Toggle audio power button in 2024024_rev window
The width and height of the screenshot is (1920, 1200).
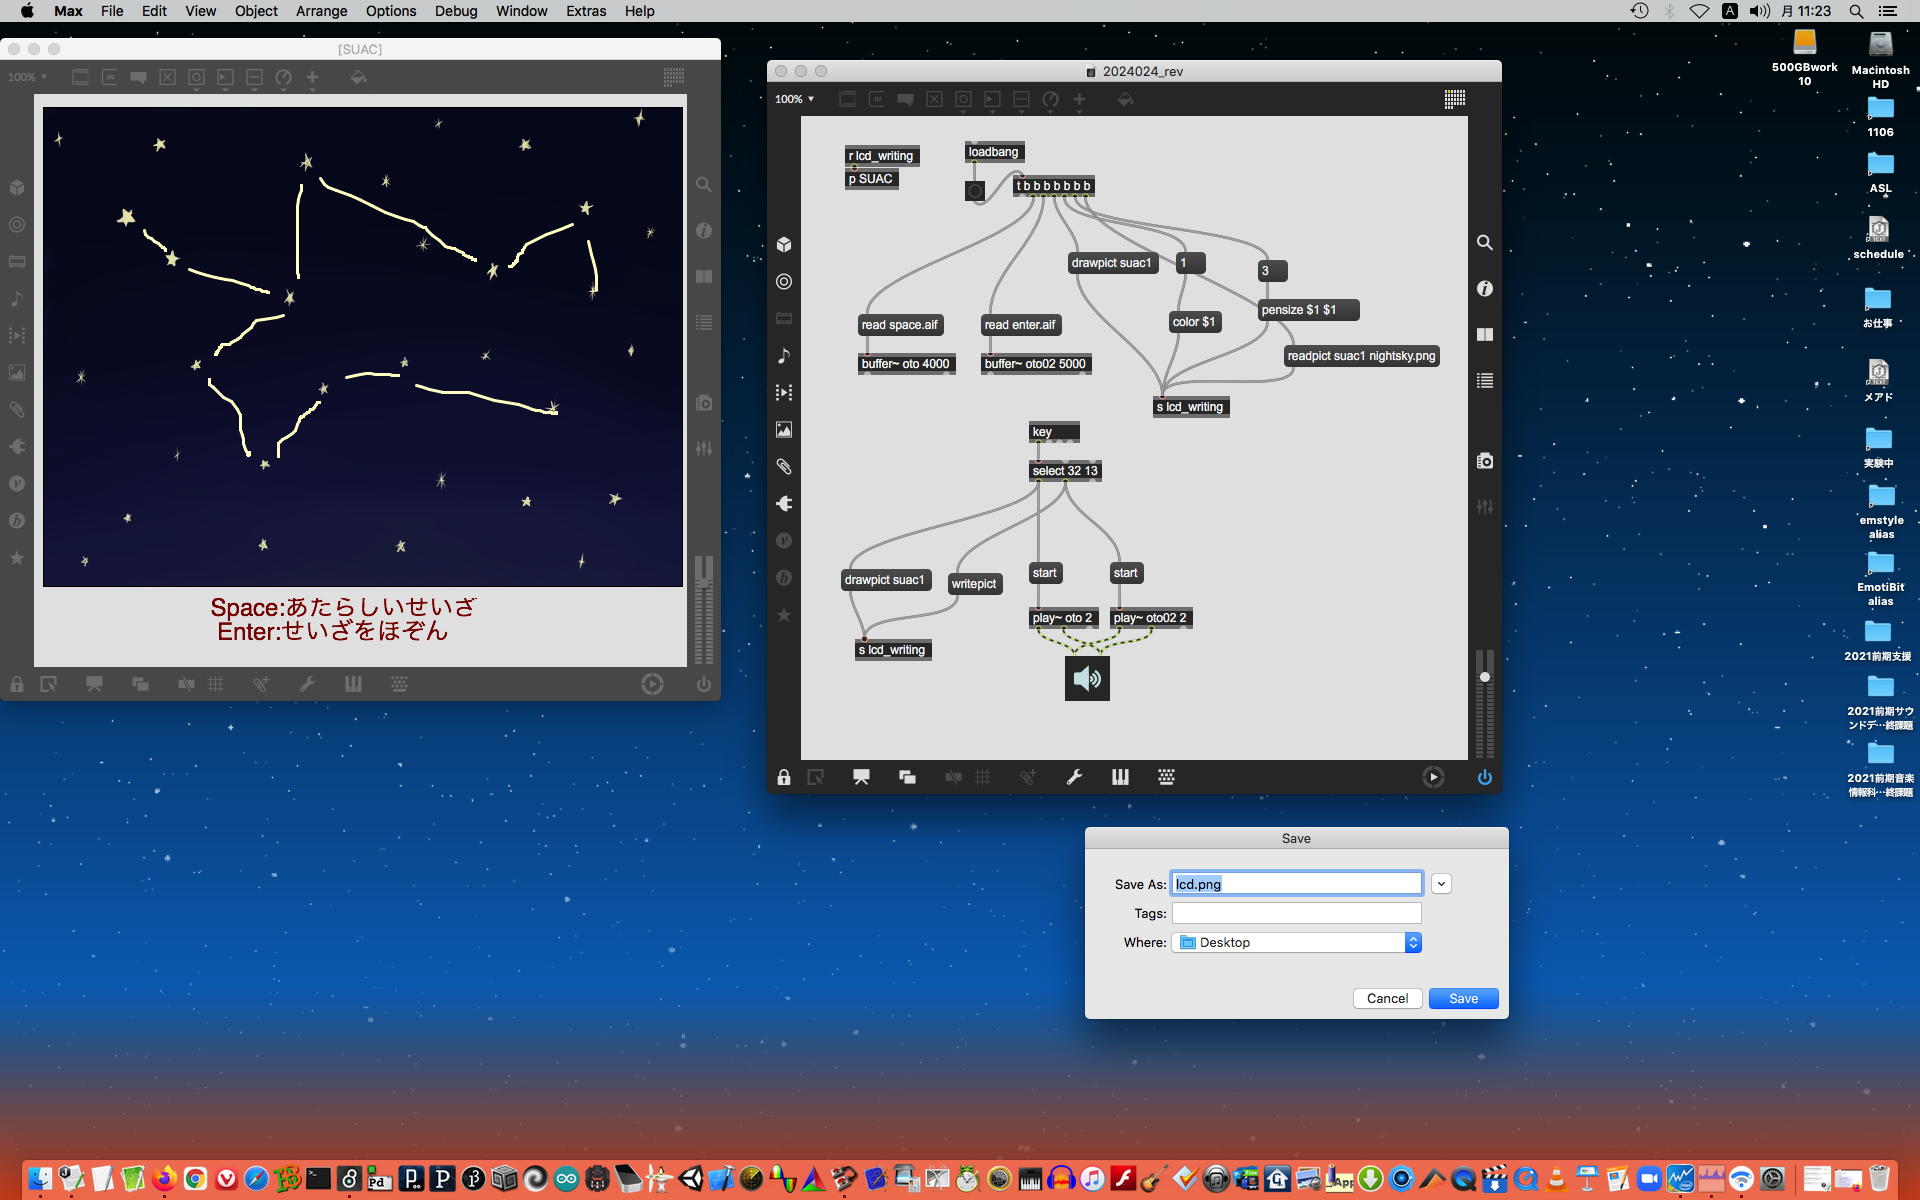pyautogui.click(x=1484, y=778)
